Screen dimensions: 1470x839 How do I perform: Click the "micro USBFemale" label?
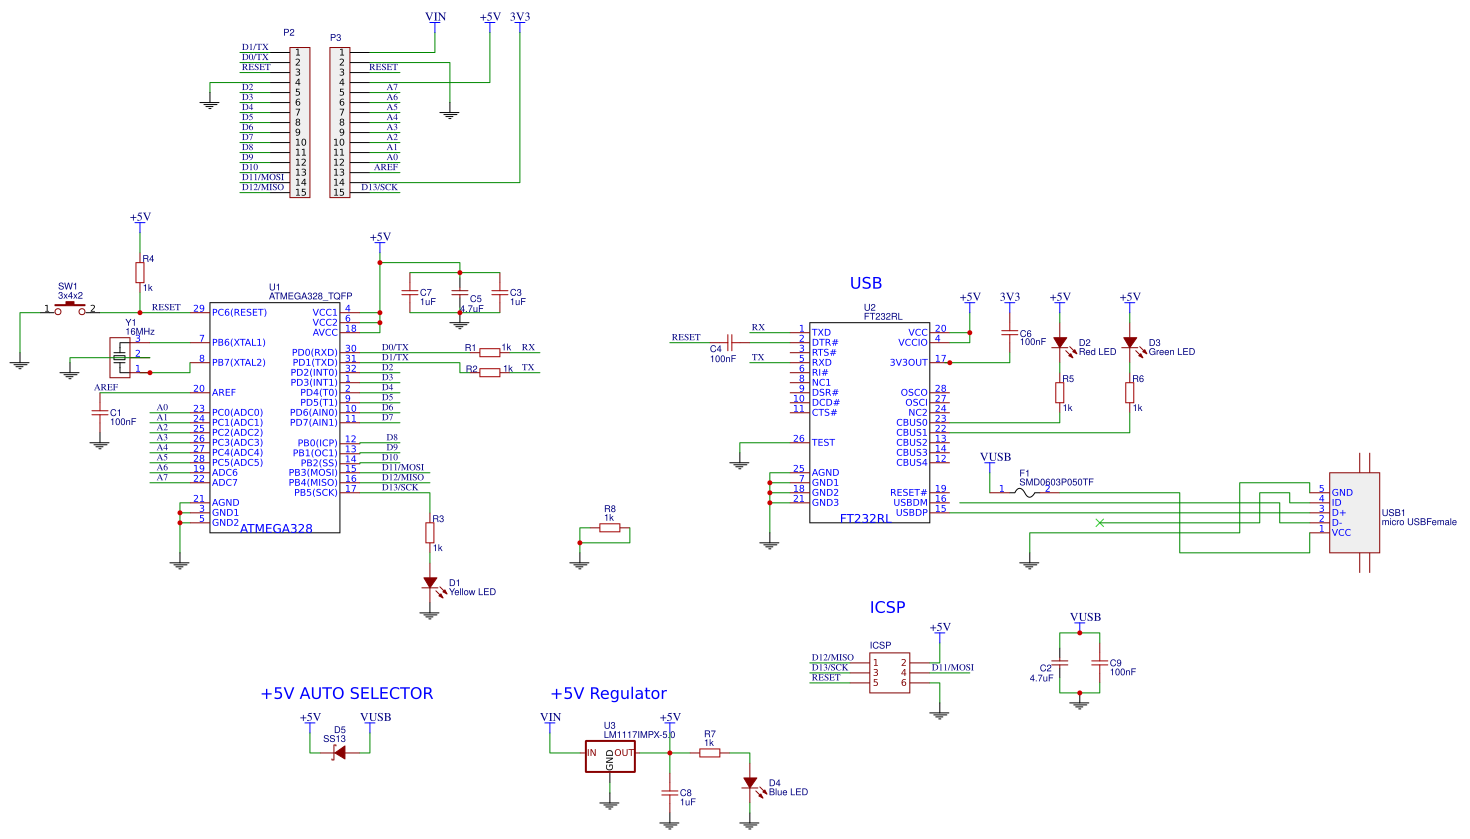click(x=1419, y=522)
